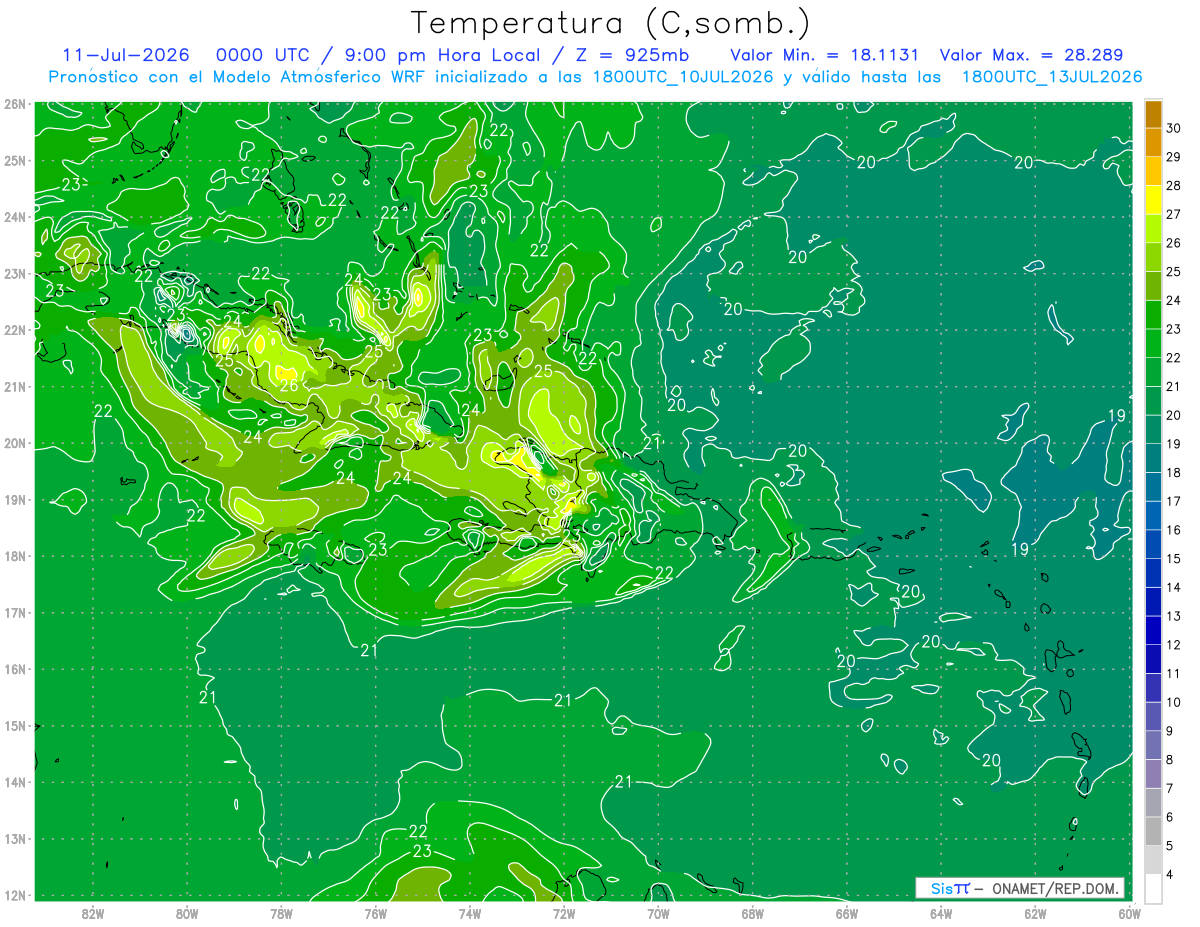Click the '12N' latitude axis label
The image size is (1200, 927).
(14, 895)
